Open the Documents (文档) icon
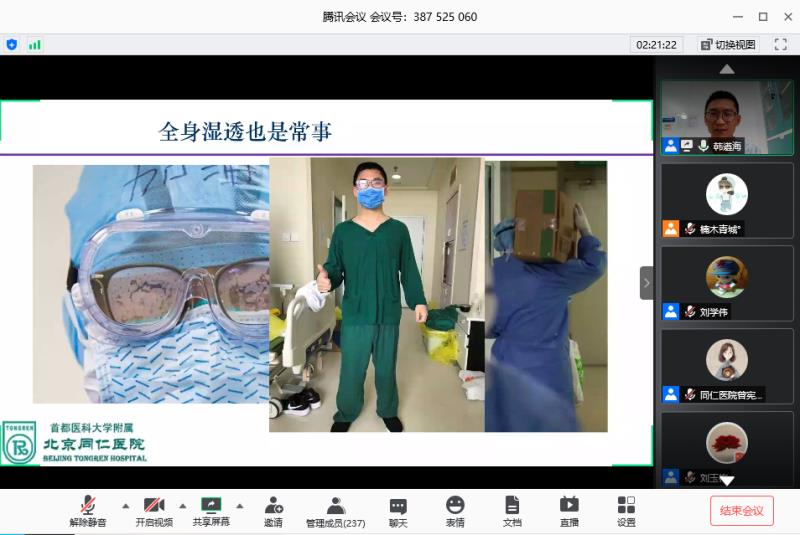The image size is (800, 535). 512,510
